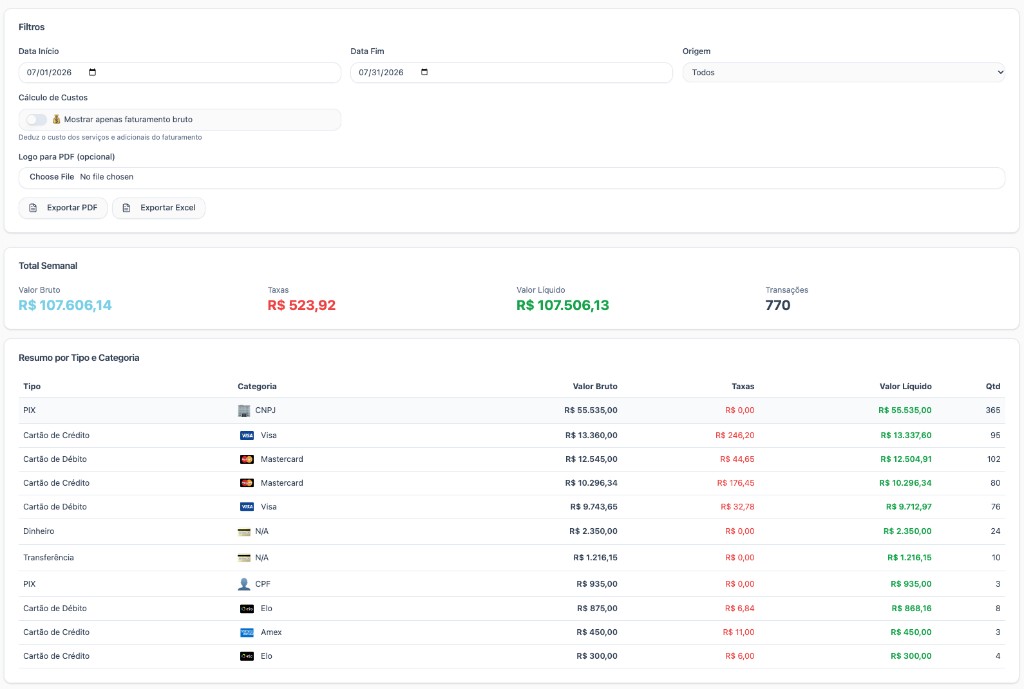This screenshot has height=689, width=1024.
Task: Click the money bag icon beside faturamento bruto
Action: tap(56, 120)
